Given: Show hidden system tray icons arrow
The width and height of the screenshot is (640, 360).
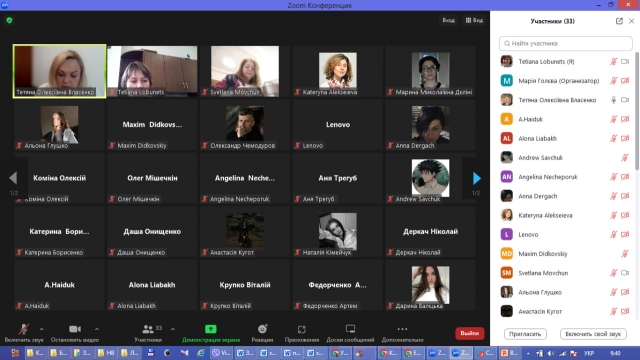Looking at the screenshot, I should point(528,353).
